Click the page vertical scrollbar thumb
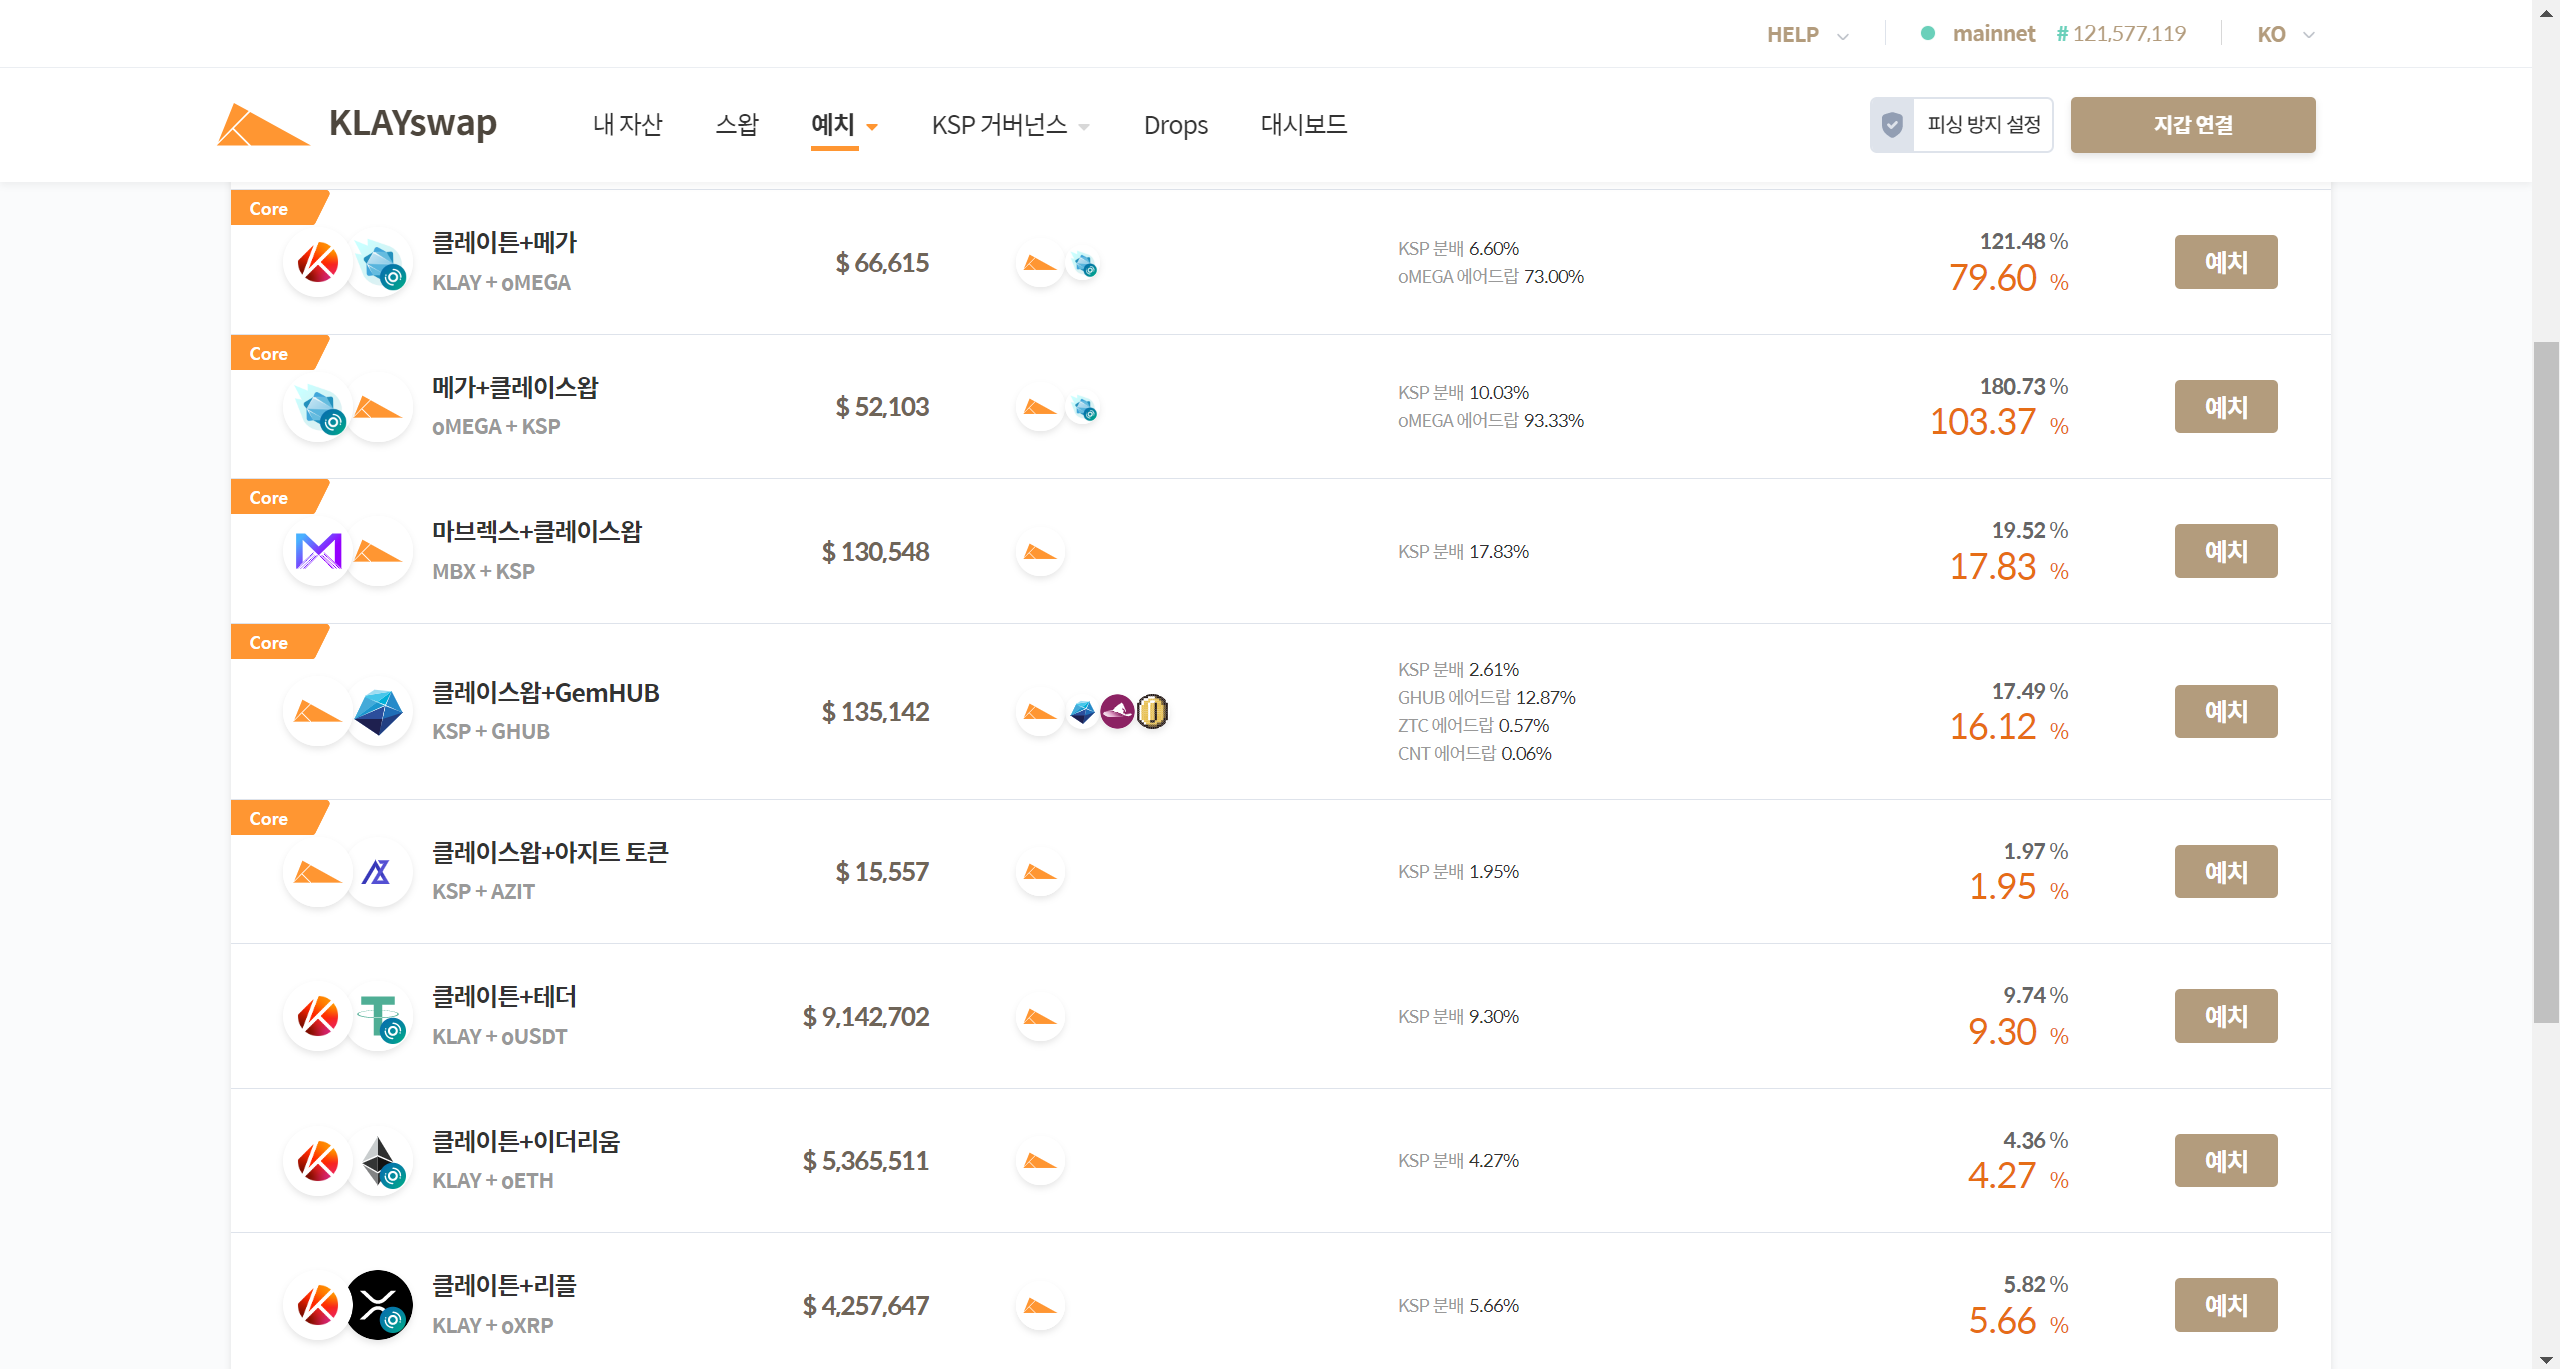Screen dimensions: 2560x1369 [2546, 680]
